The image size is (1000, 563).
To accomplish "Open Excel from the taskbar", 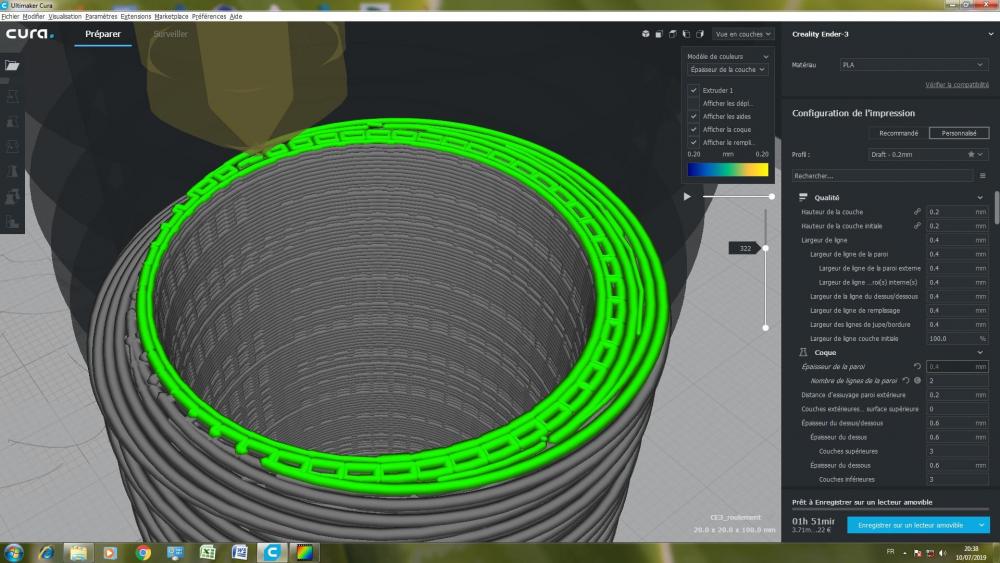I will click(x=207, y=552).
